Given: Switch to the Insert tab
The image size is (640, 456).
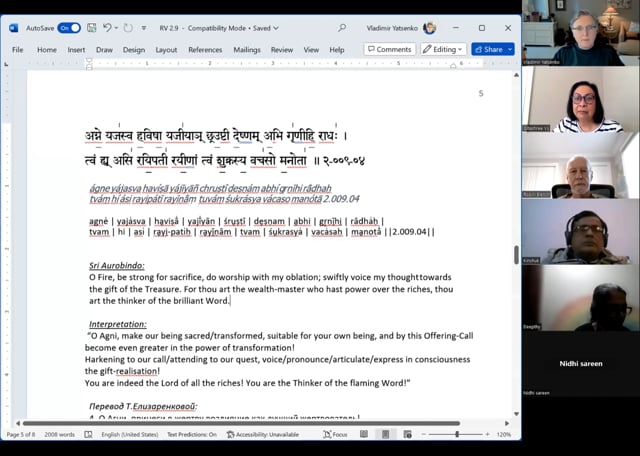Looking at the screenshot, I should click(76, 49).
